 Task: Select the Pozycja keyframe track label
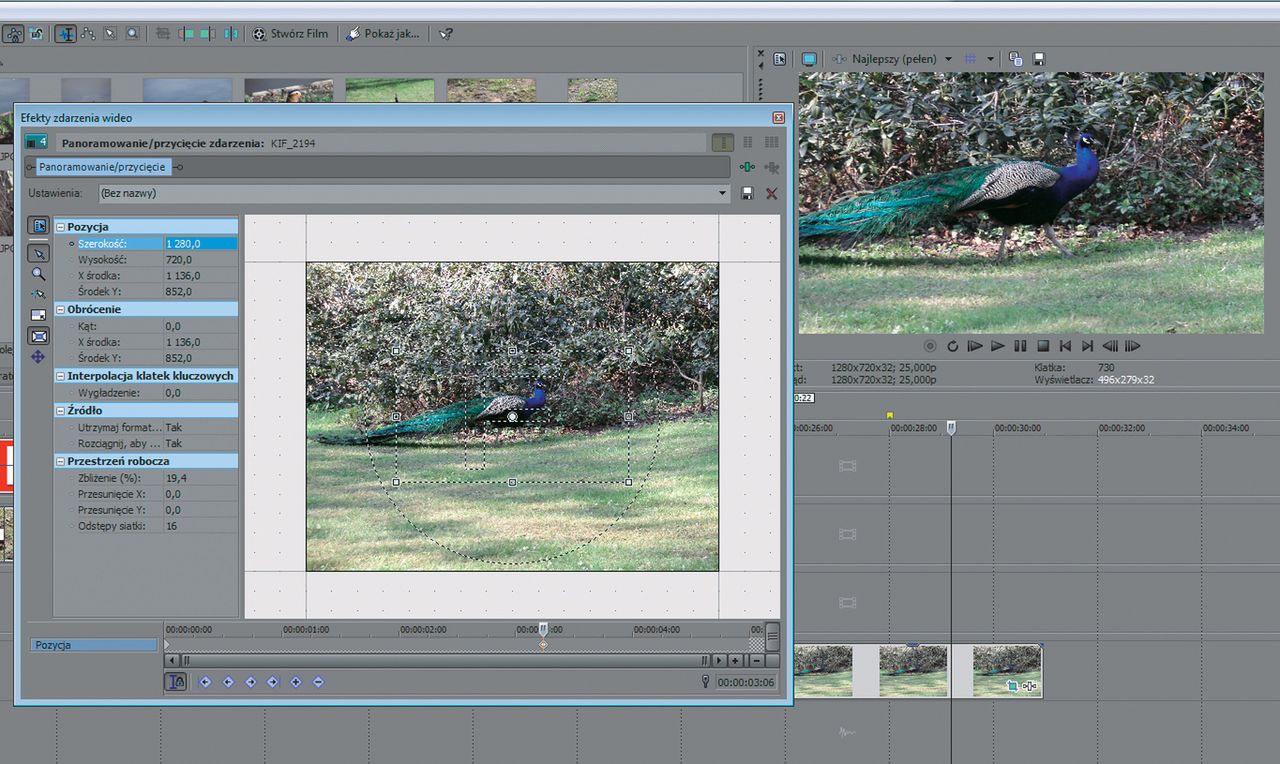point(93,645)
